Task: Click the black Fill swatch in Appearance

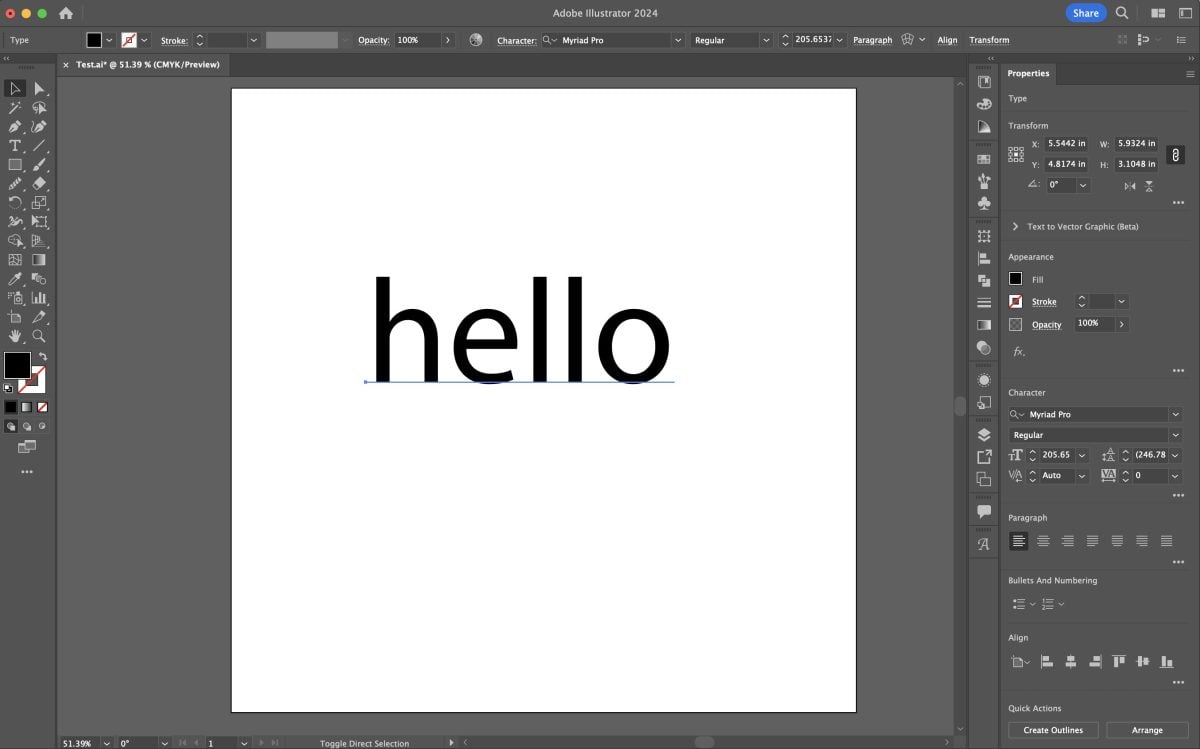Action: pyautogui.click(x=1016, y=279)
